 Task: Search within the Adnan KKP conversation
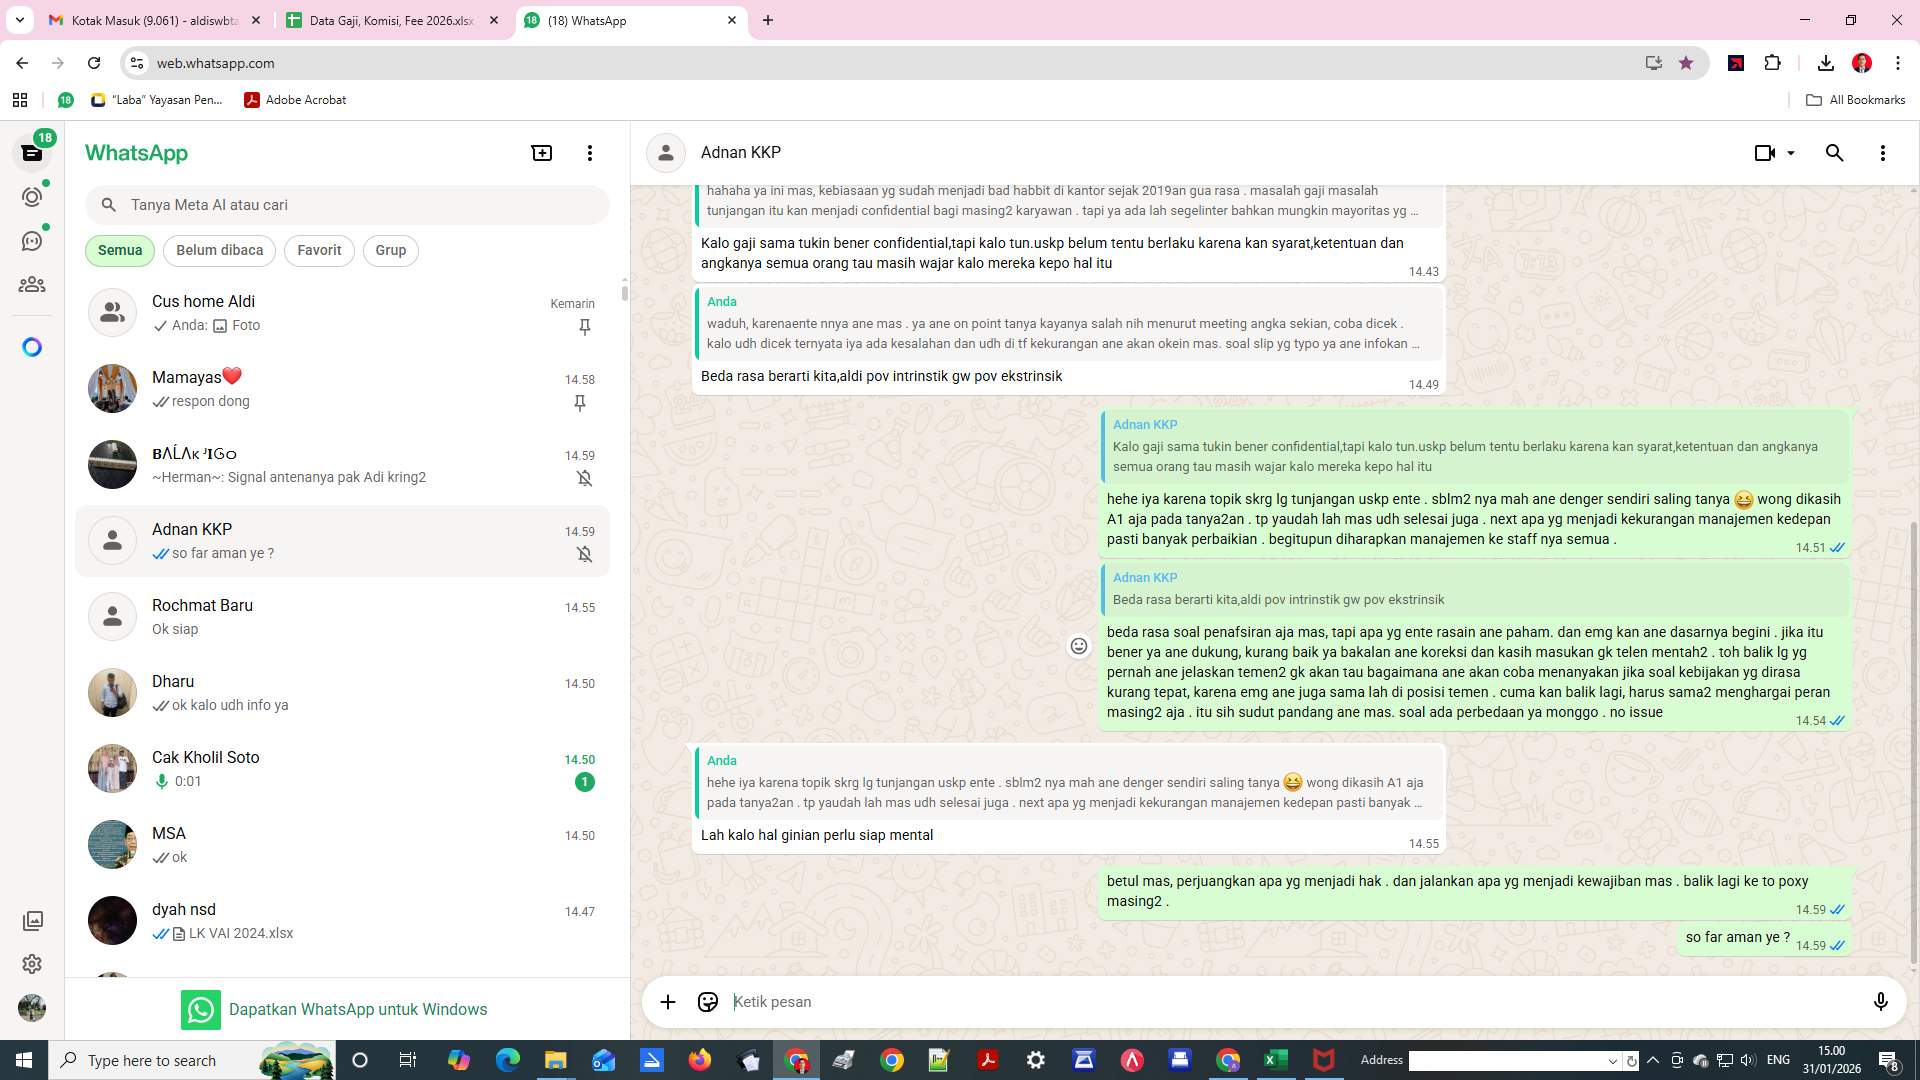(1834, 152)
